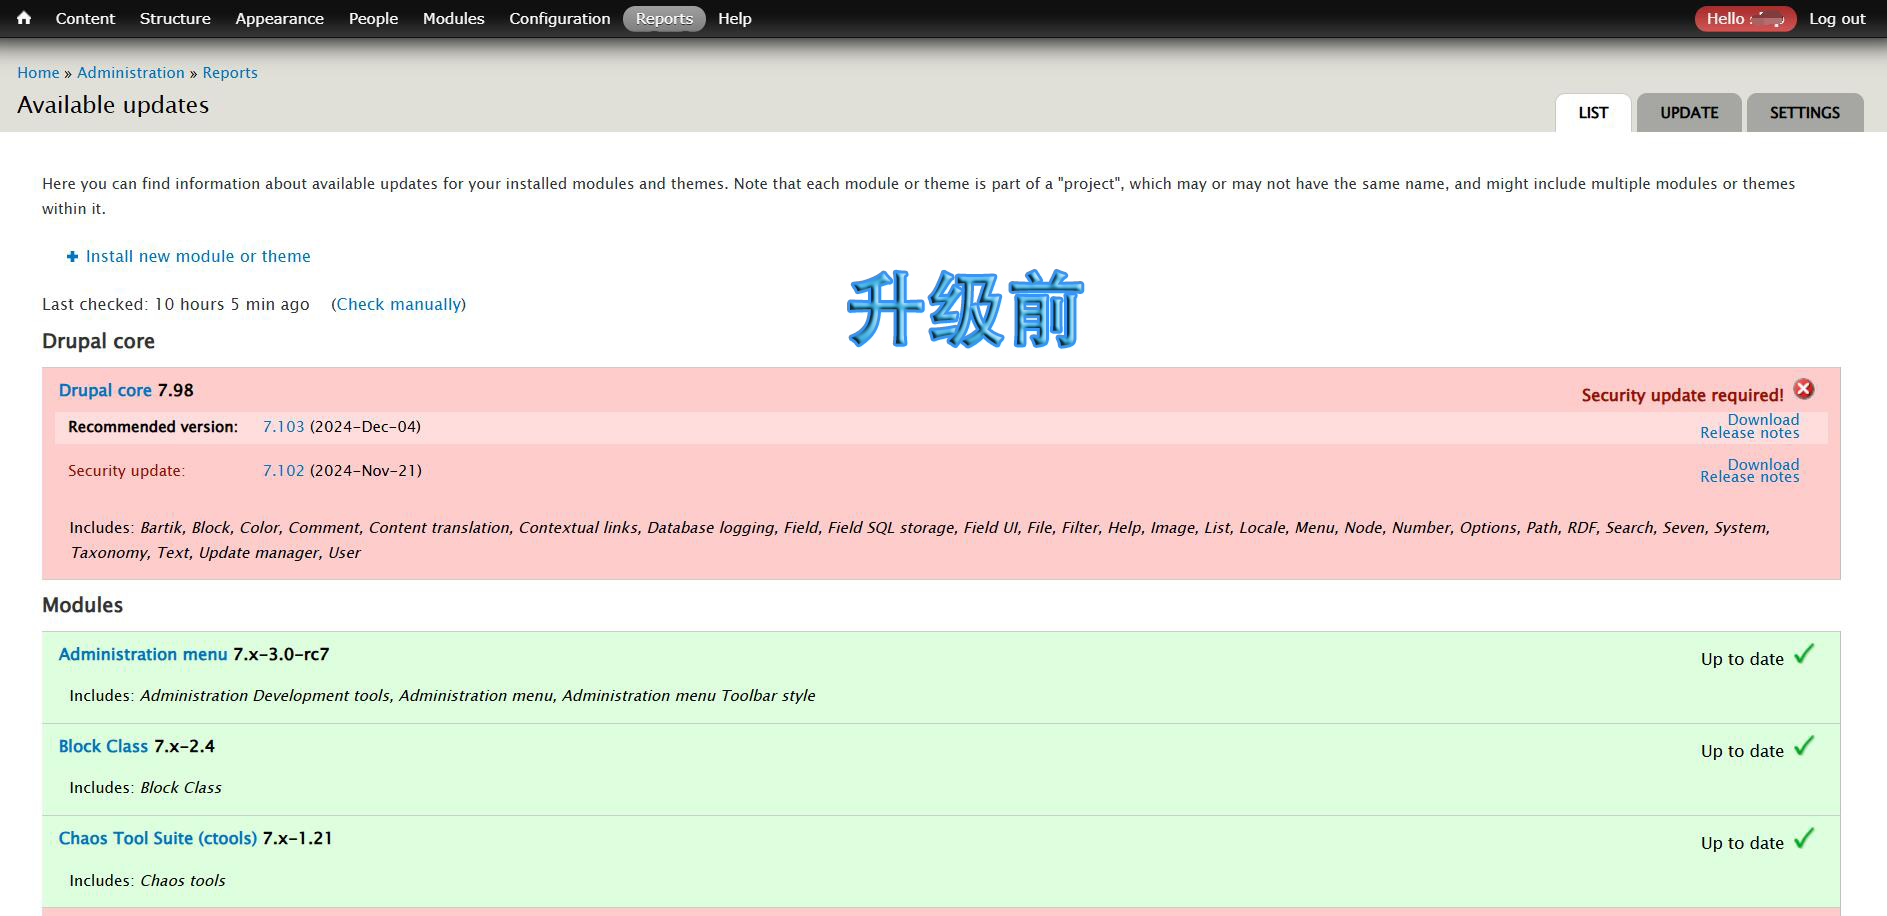Open the Appearance admin menu

(x=279, y=18)
